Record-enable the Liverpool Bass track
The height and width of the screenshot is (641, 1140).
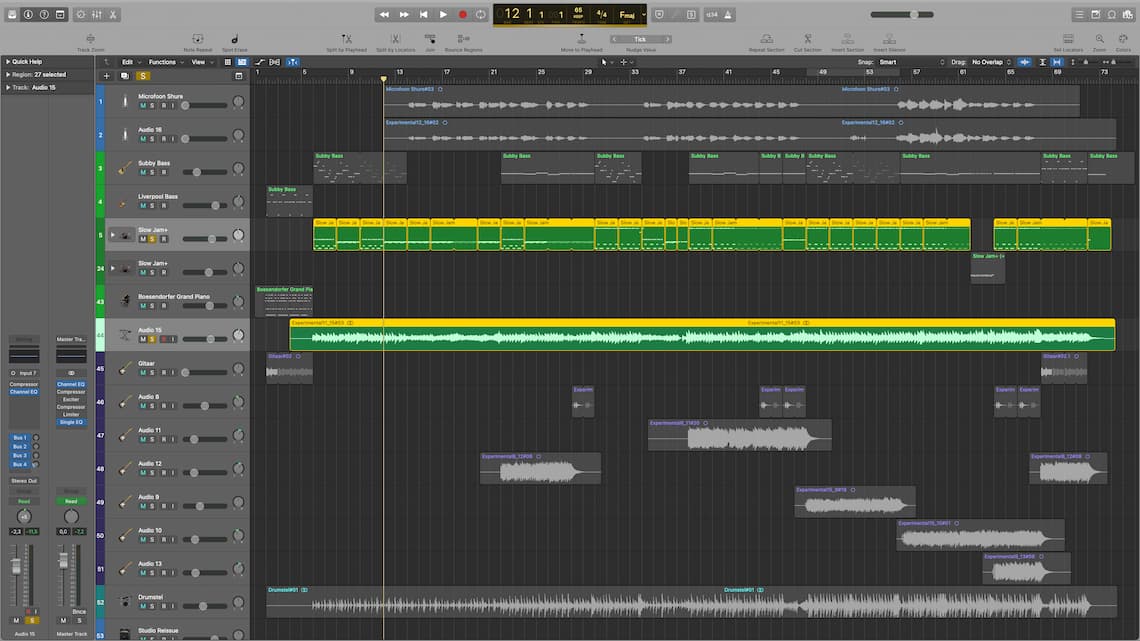pyautogui.click(x=164, y=206)
